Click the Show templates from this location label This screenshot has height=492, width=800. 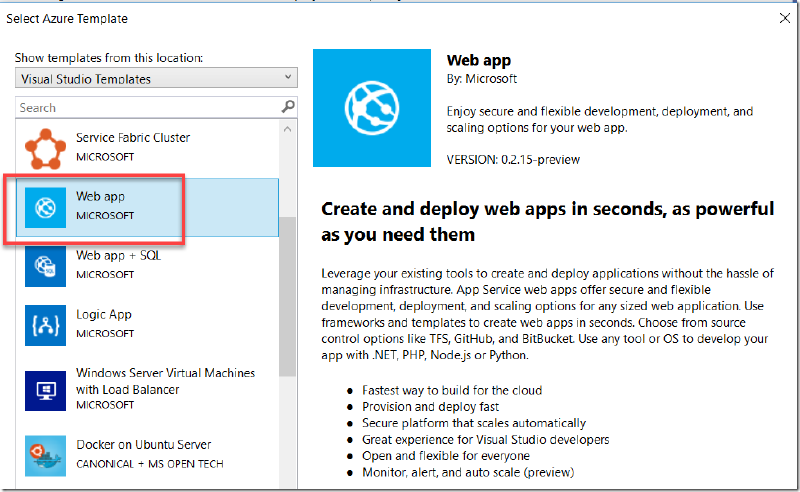coord(109,58)
